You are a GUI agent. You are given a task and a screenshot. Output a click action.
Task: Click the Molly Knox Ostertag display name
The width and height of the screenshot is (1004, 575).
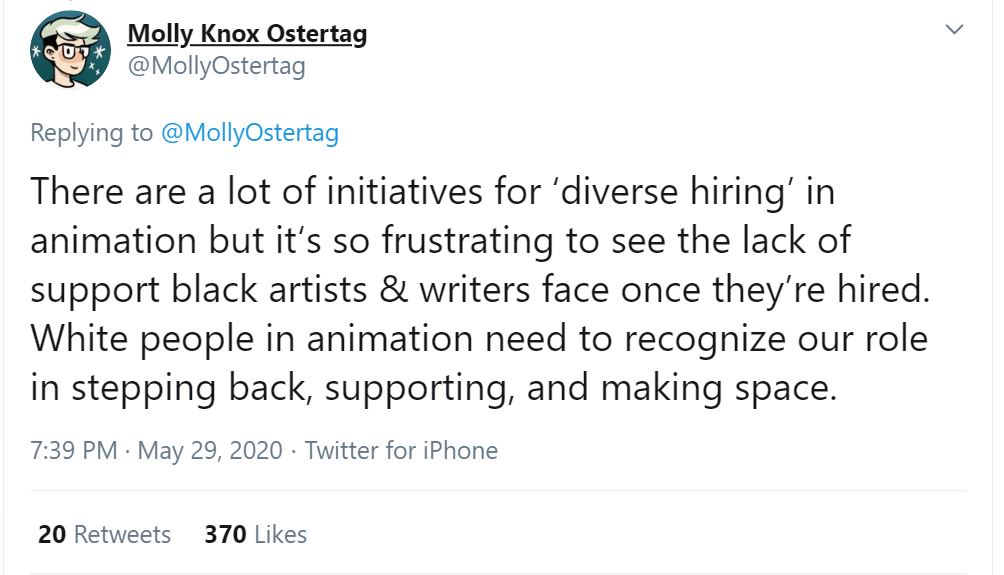247,34
